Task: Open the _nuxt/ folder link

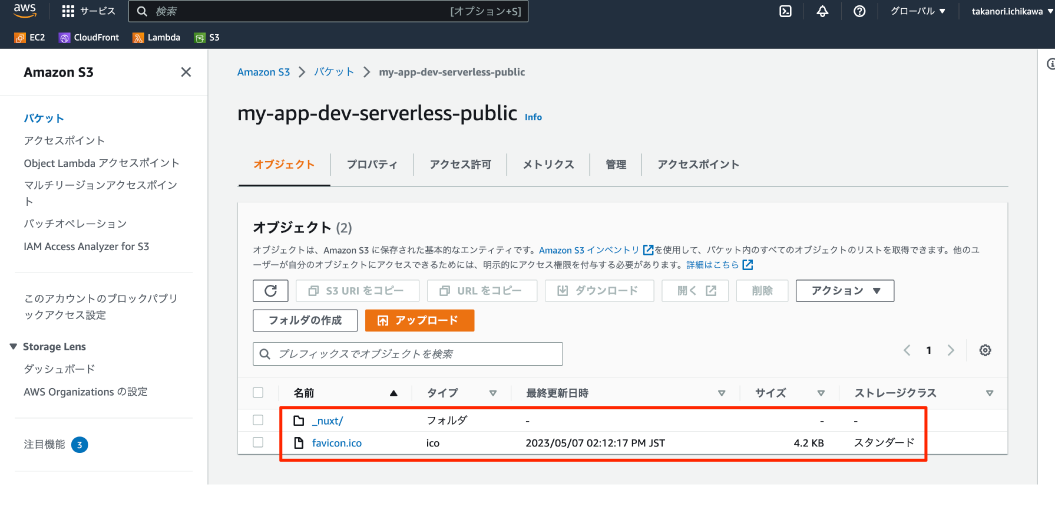Action: 328,421
